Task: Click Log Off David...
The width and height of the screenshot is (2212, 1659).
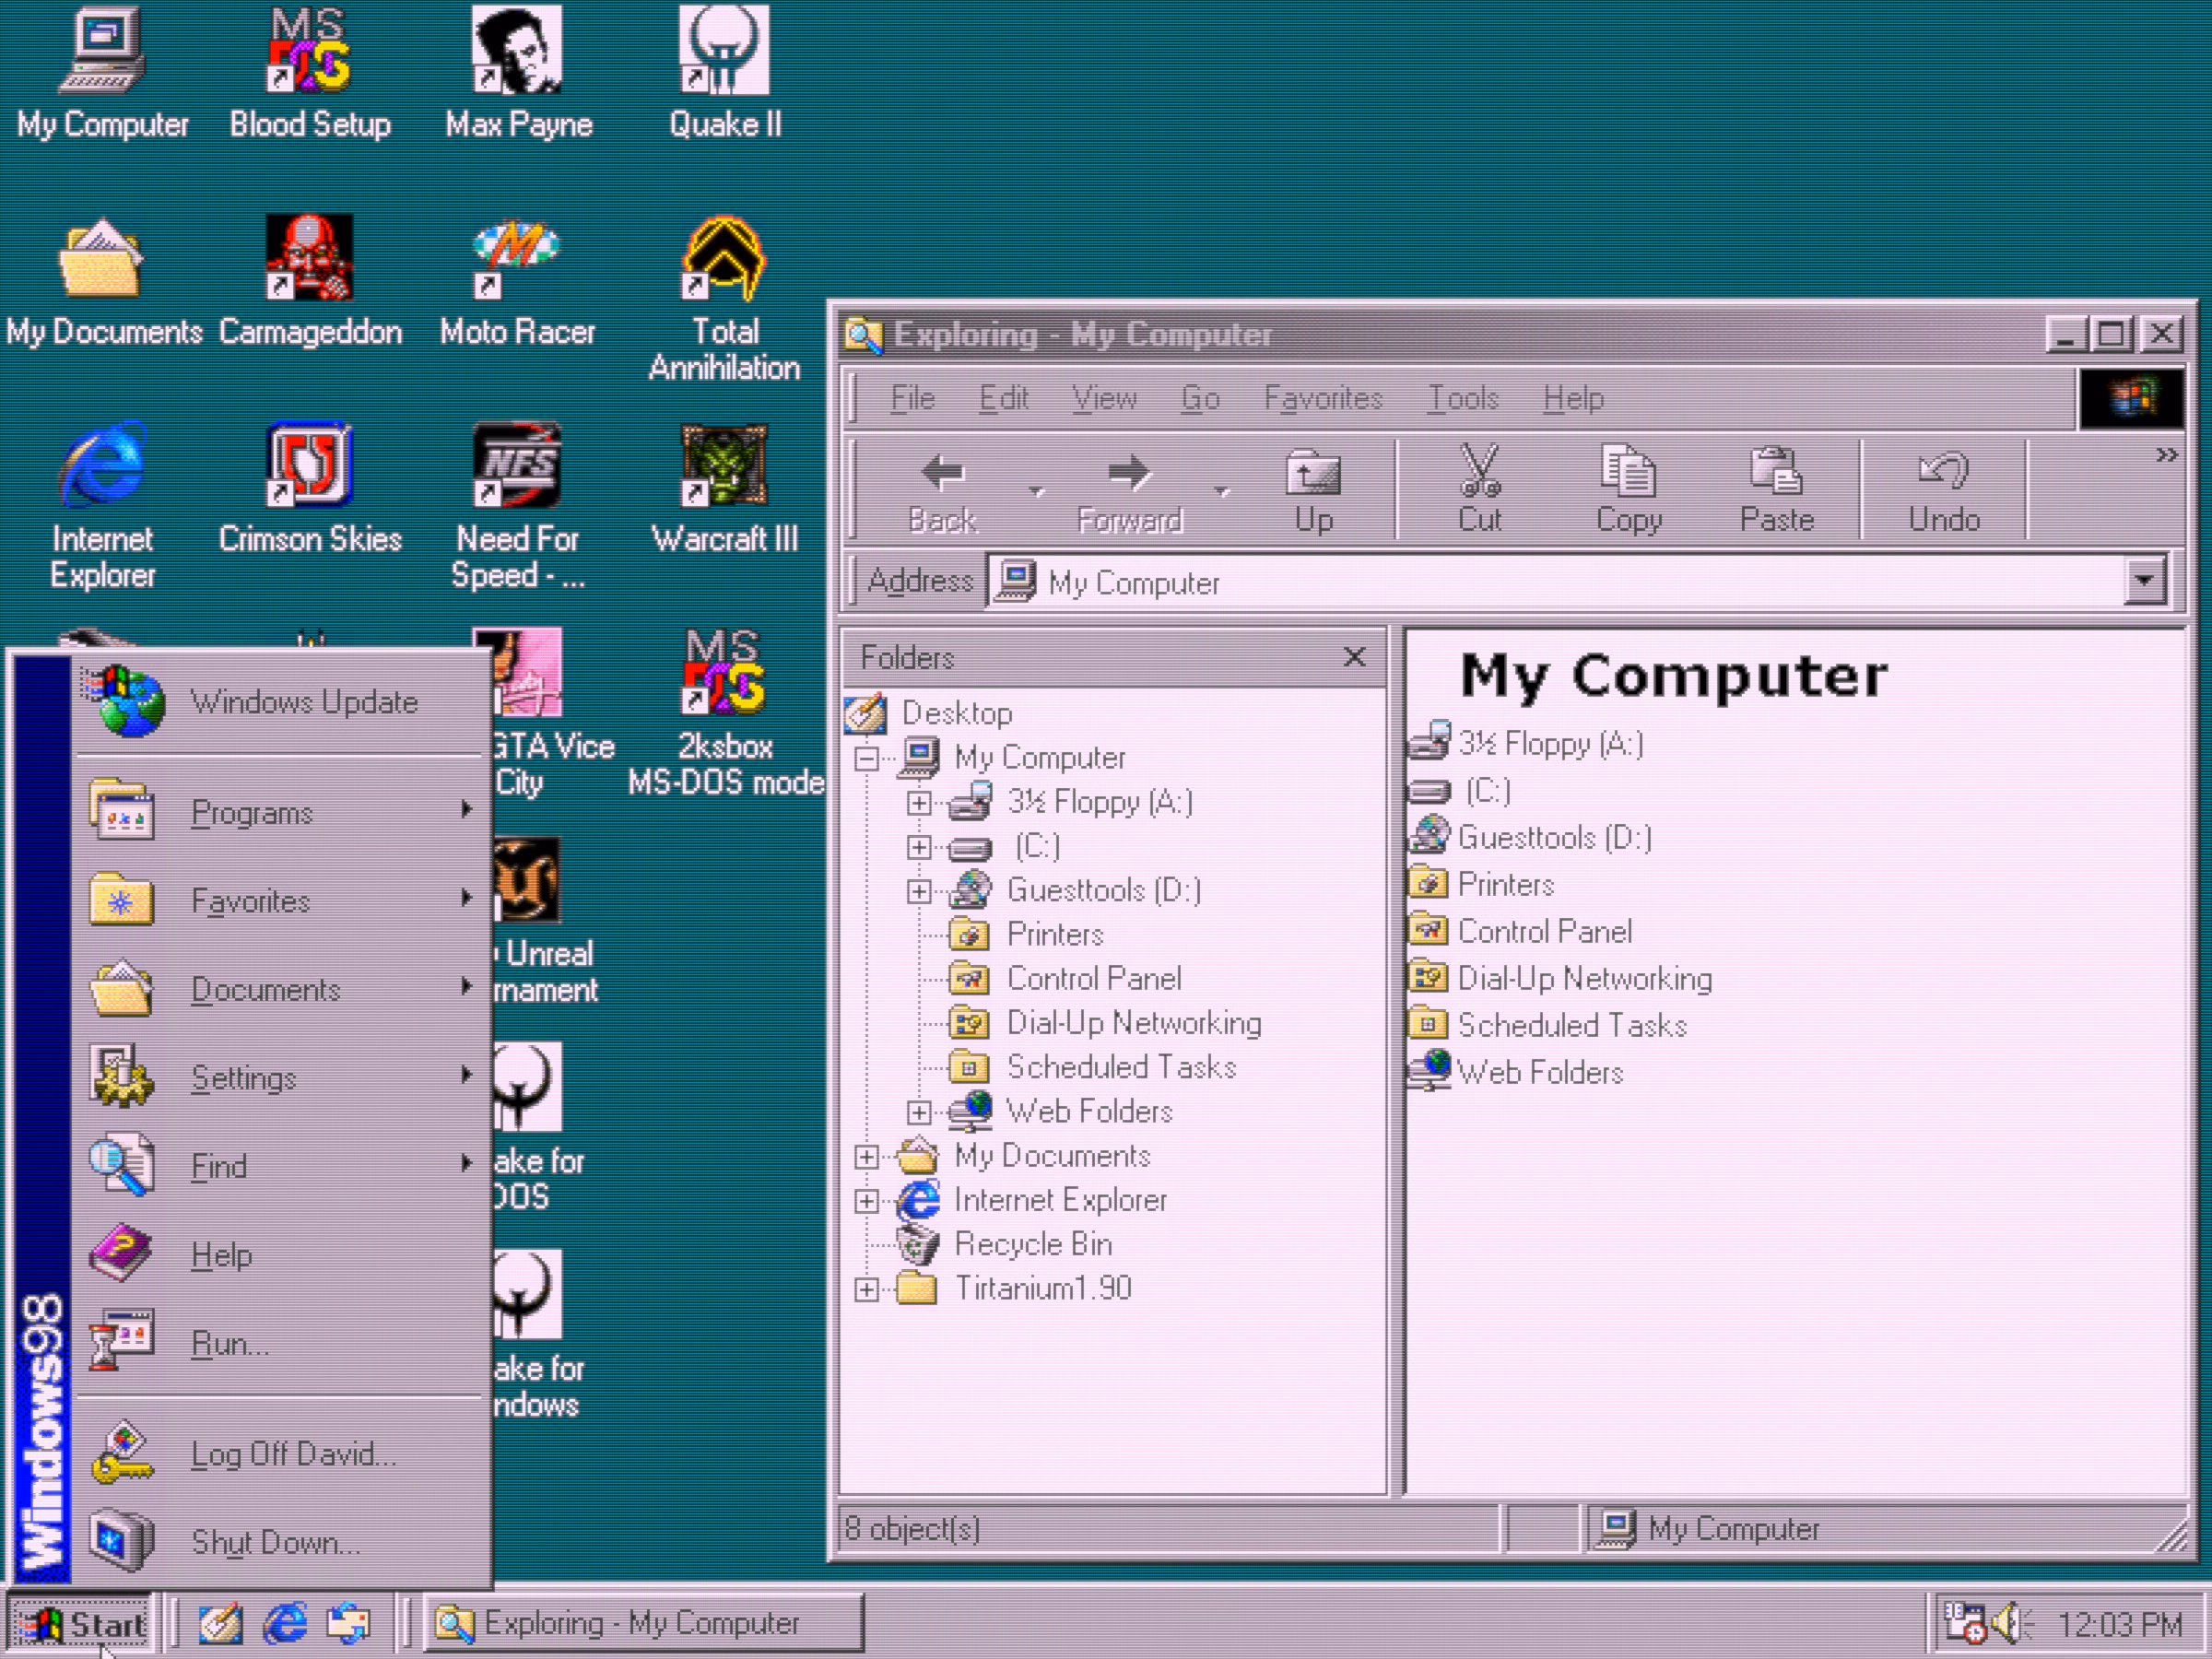Action: tap(280, 1453)
